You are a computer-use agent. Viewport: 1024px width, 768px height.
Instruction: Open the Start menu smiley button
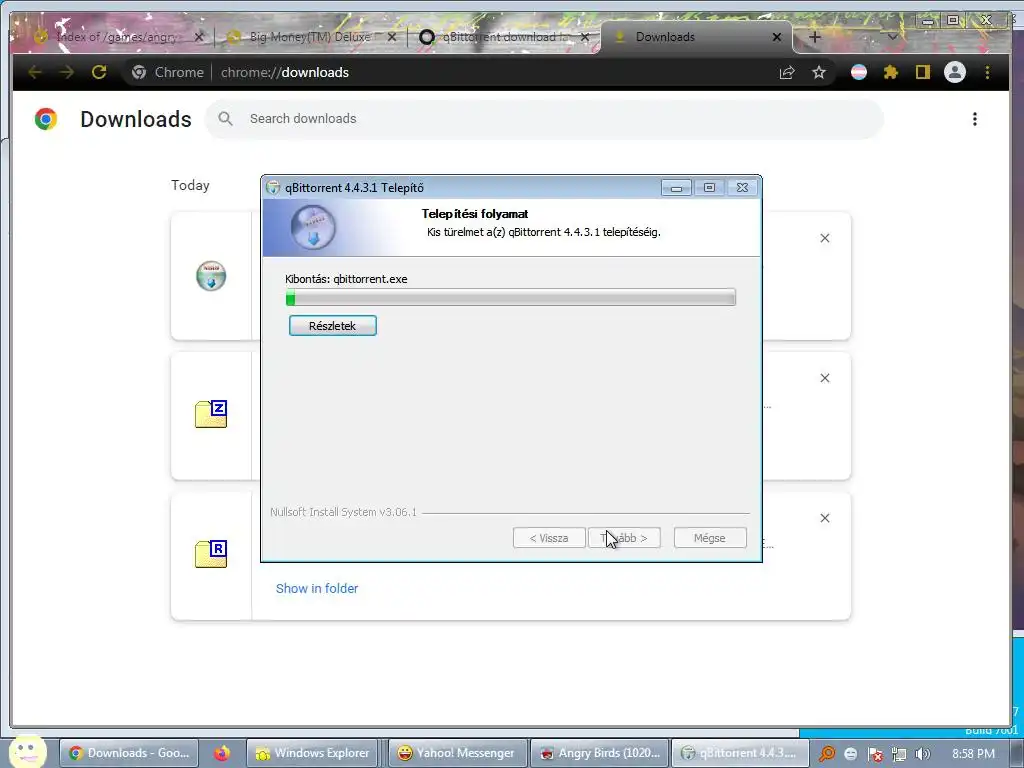(26, 751)
